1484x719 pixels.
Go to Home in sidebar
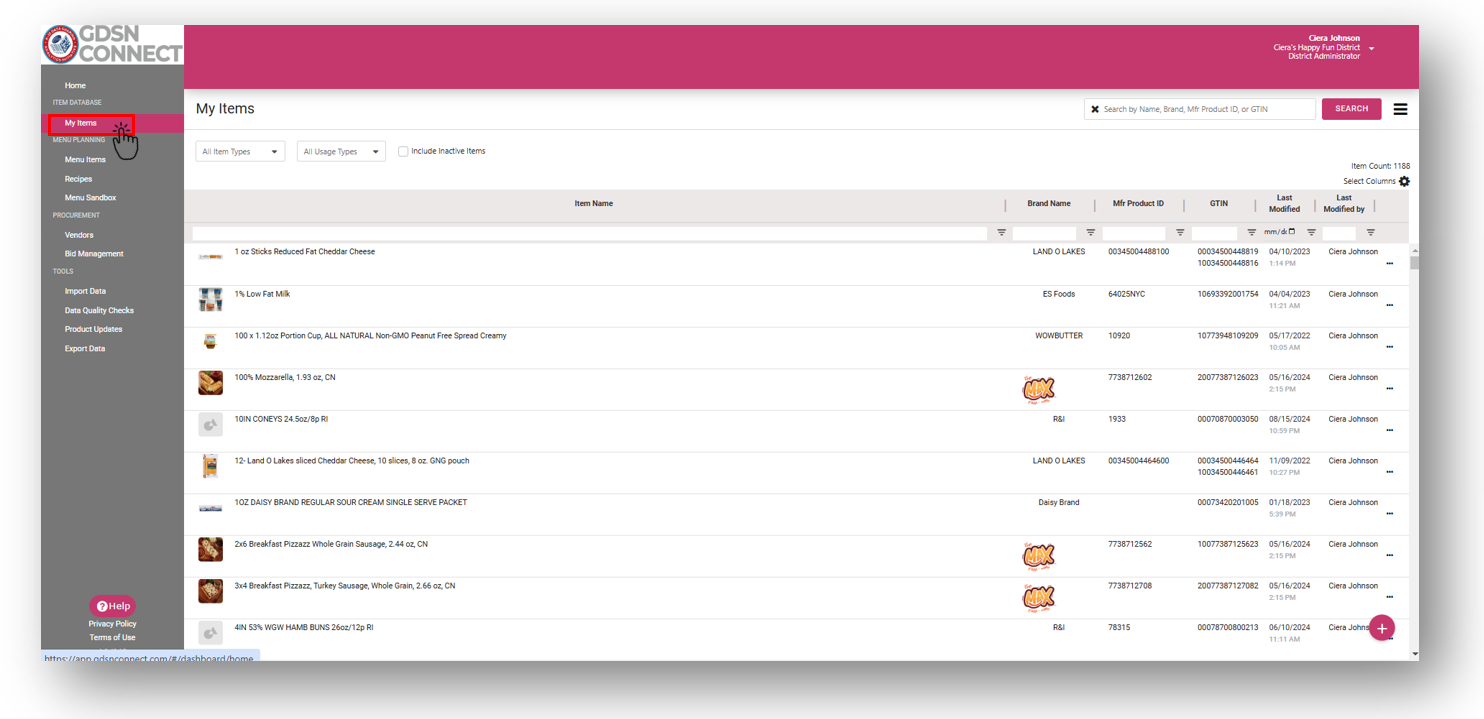(x=75, y=85)
